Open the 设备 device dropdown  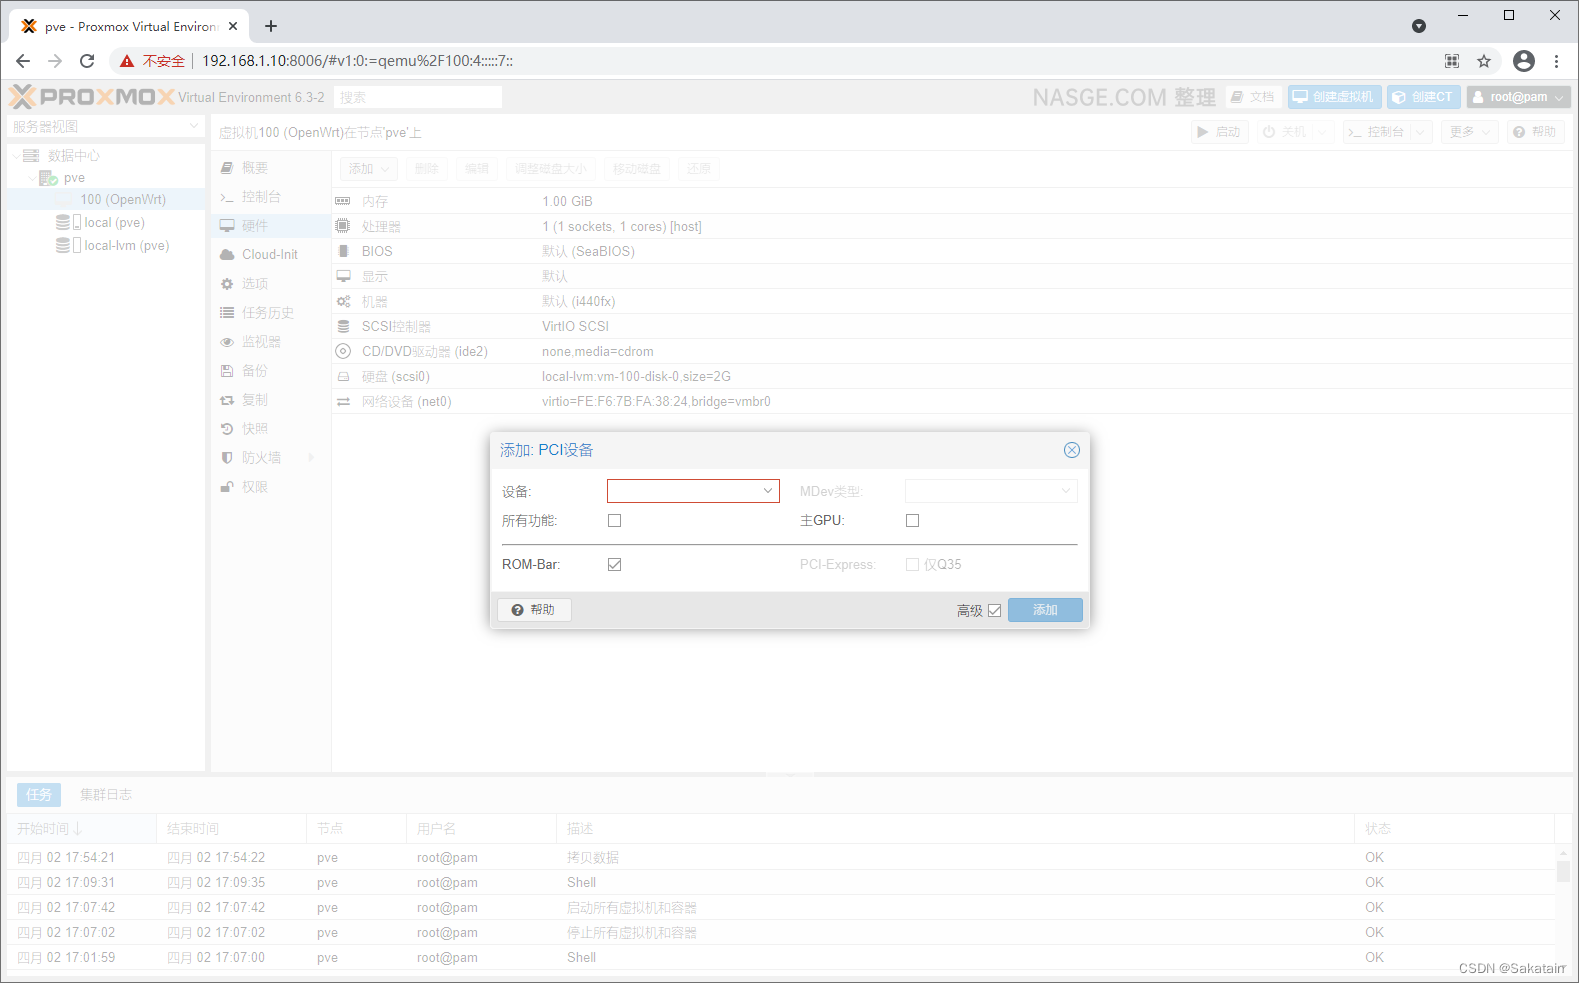(768, 491)
